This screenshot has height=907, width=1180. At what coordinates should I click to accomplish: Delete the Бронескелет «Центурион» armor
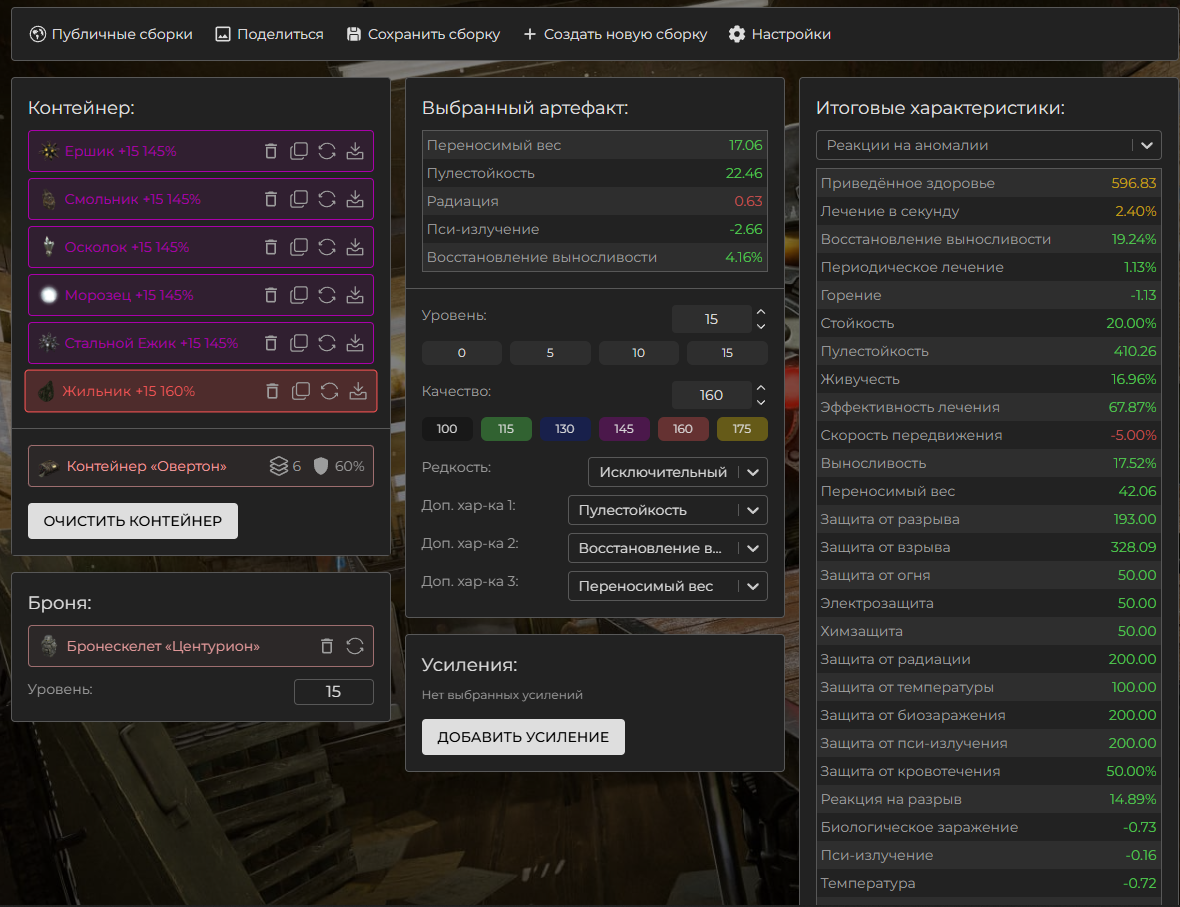(326, 646)
